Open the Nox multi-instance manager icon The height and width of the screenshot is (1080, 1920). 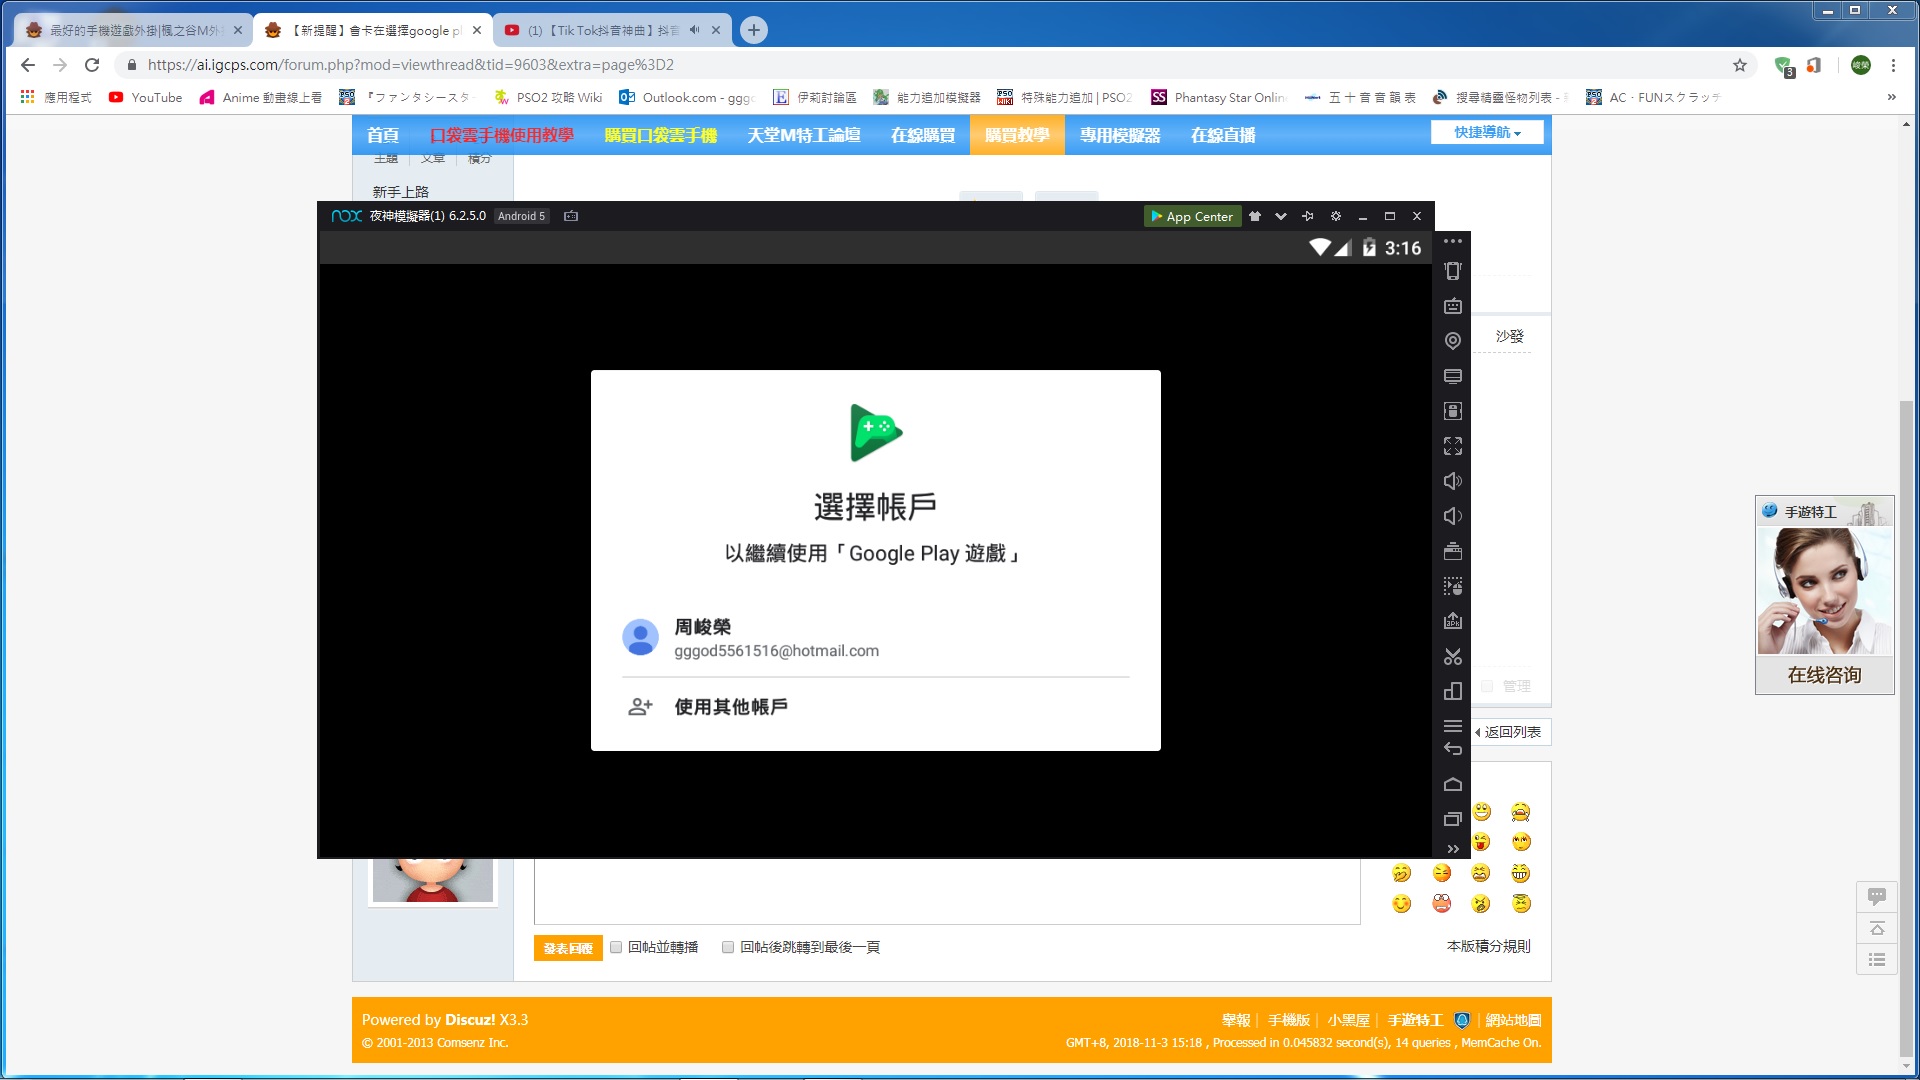coord(1453,551)
